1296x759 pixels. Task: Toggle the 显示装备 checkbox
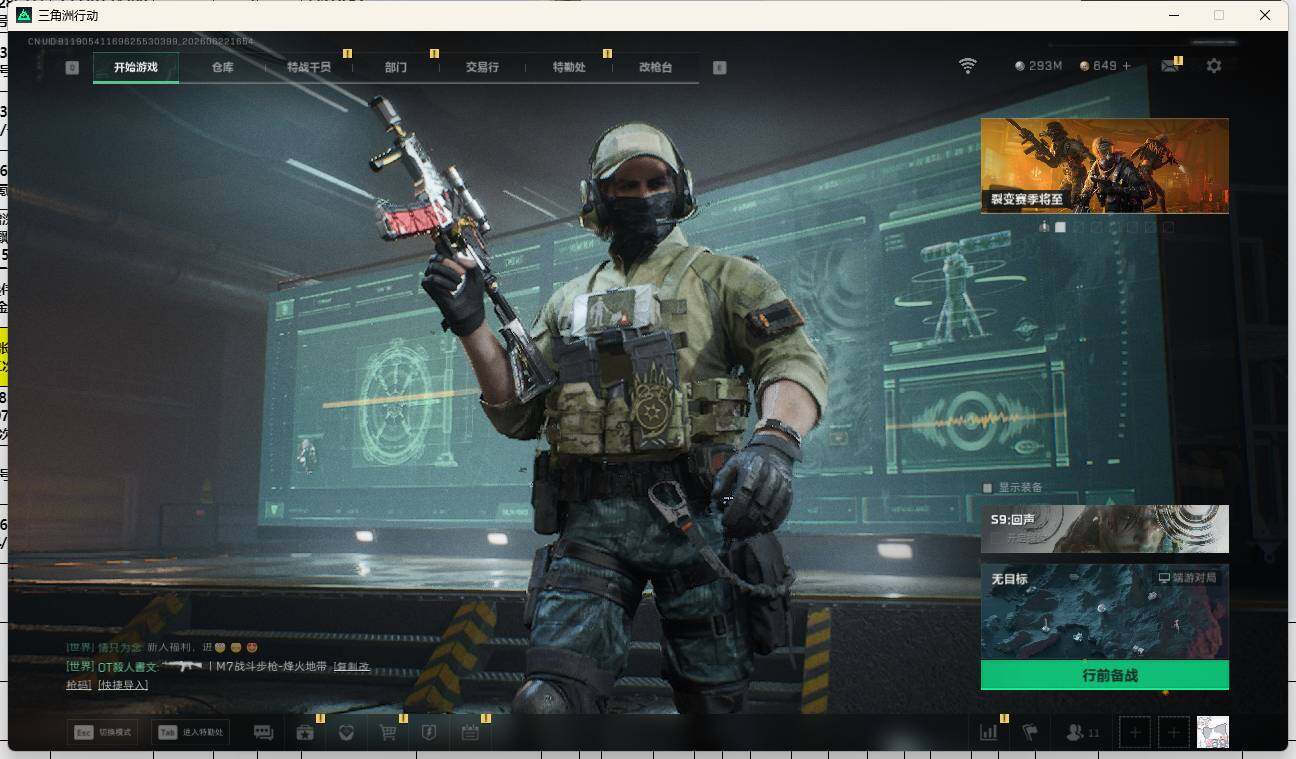[988, 488]
